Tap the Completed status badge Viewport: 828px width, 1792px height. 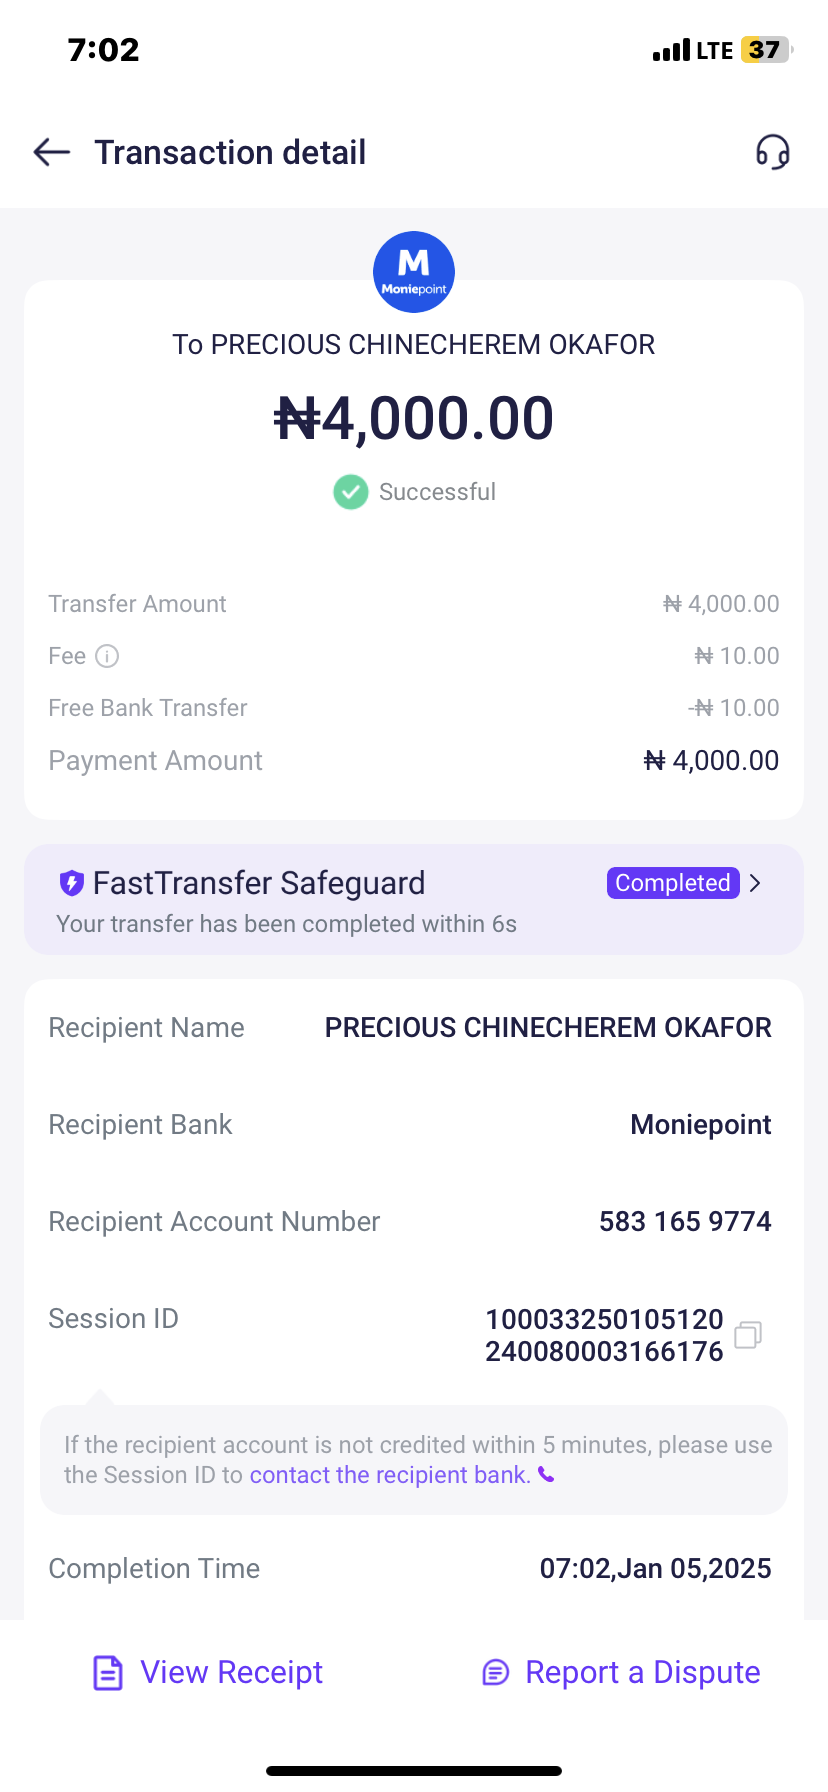673,883
